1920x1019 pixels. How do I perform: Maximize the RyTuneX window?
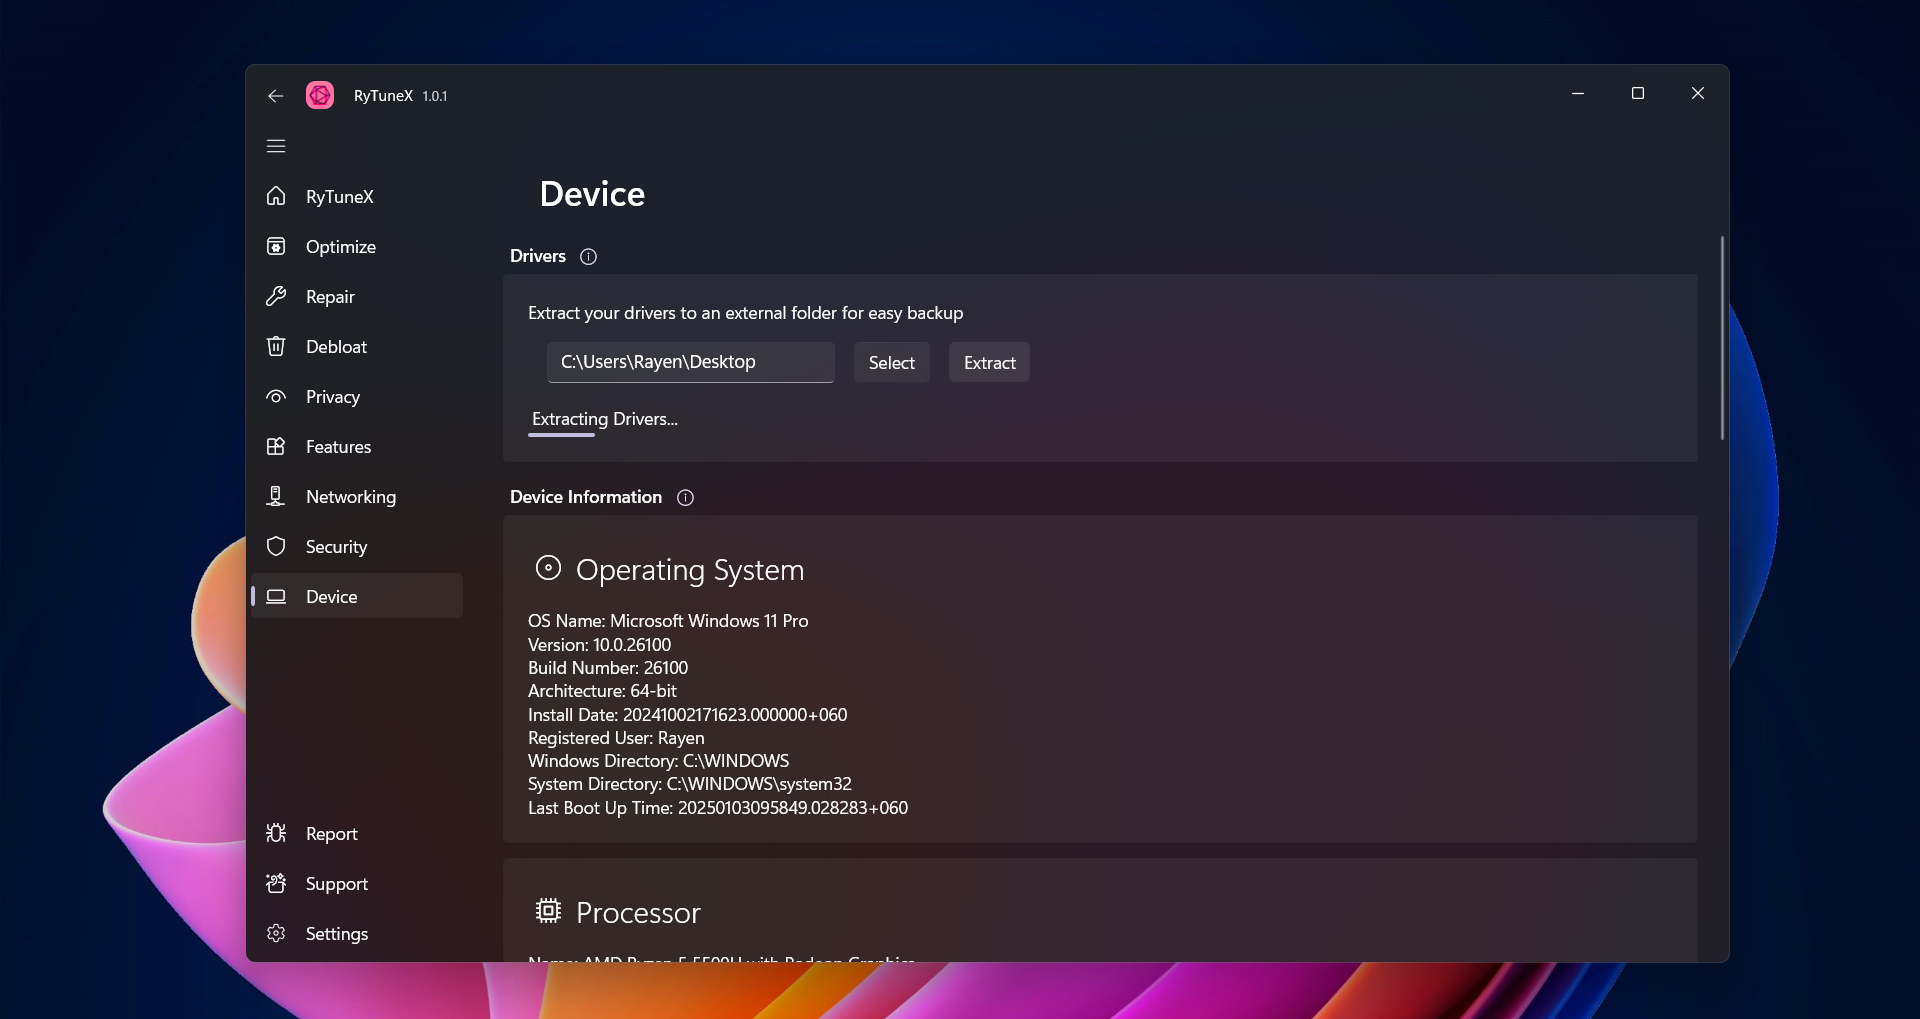tap(1638, 93)
